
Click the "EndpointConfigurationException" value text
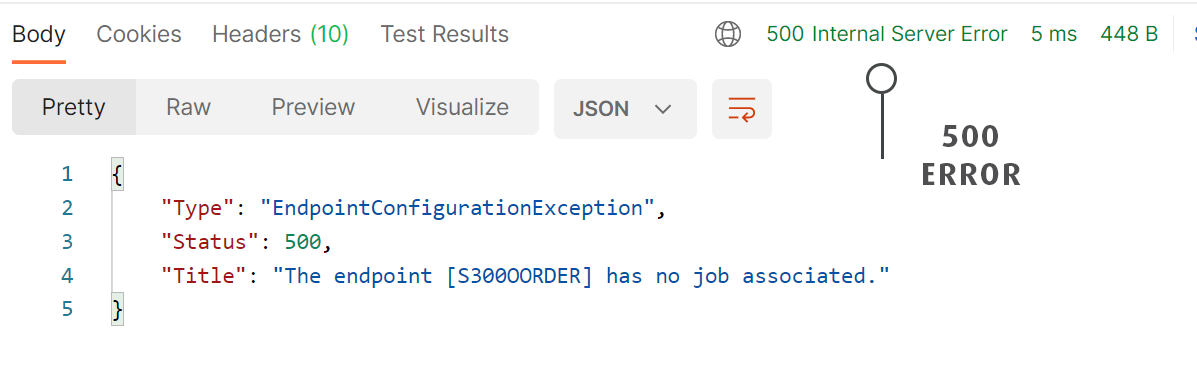(458, 208)
